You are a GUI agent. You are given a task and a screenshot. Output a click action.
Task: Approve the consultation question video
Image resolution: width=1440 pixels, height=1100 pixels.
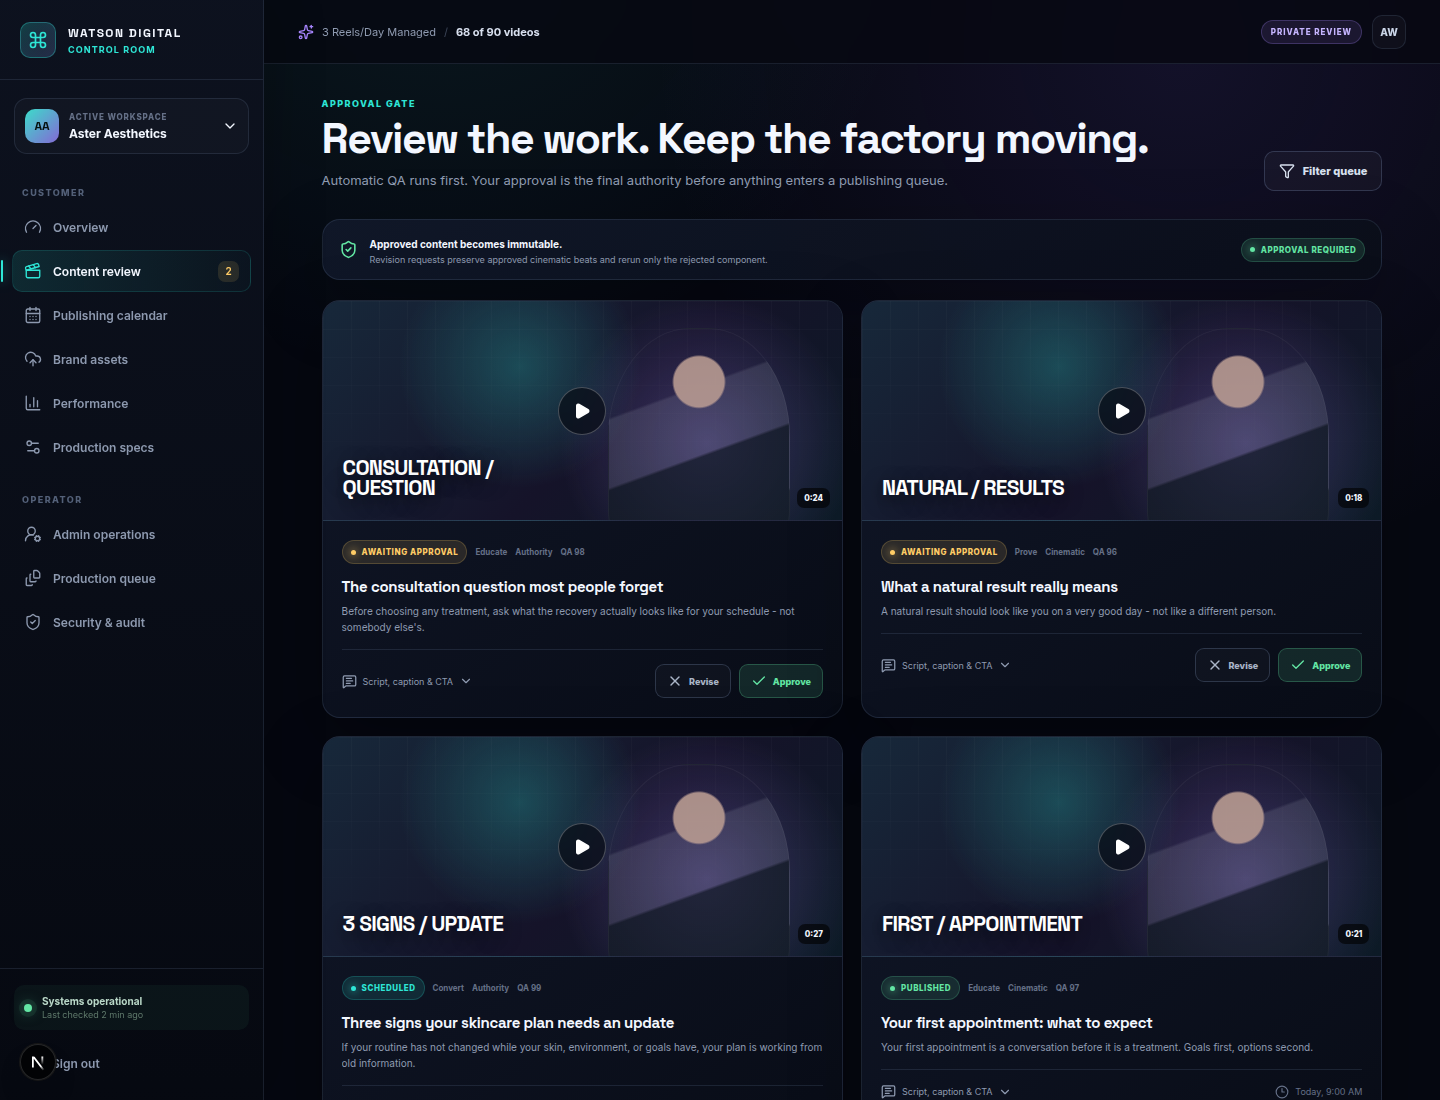tap(781, 681)
